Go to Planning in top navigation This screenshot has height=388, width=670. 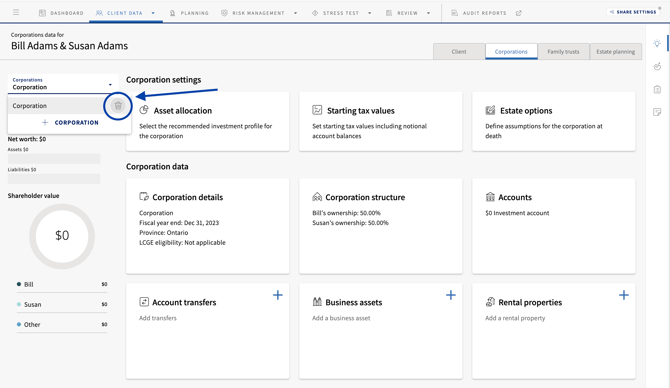[x=189, y=13]
